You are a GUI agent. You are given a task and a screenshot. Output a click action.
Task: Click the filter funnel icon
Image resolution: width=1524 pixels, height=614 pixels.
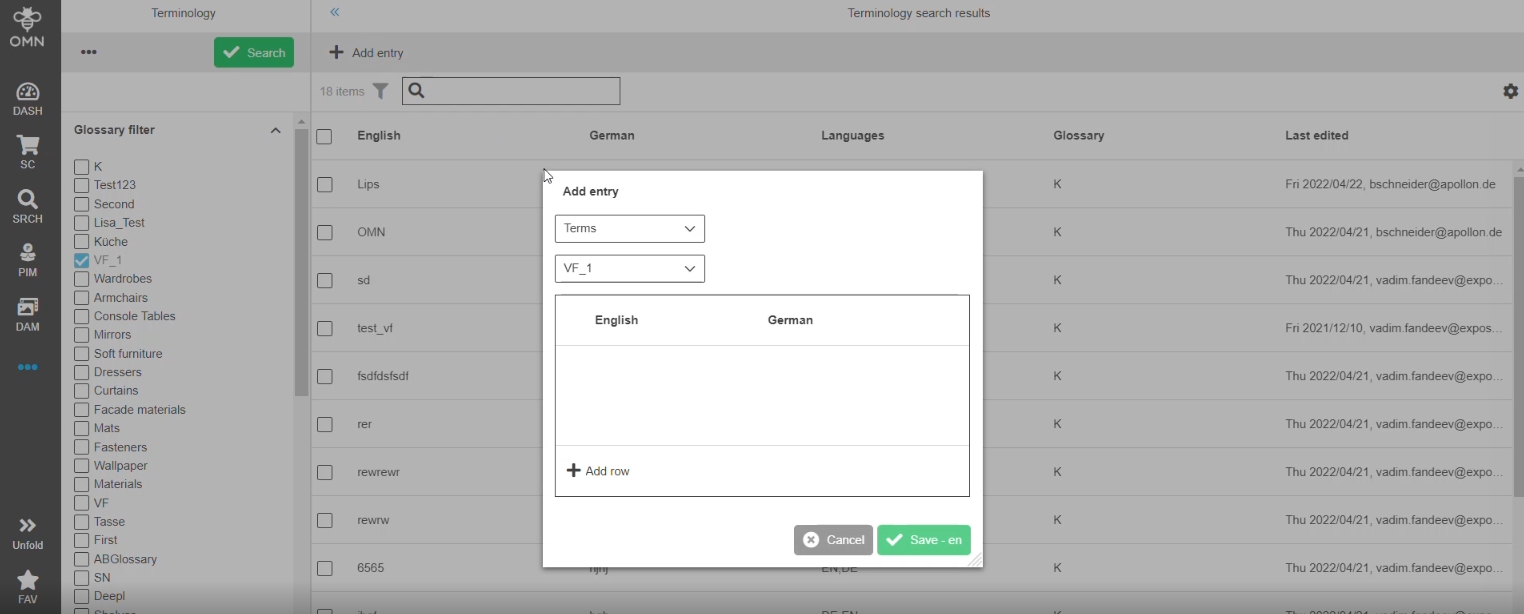pyautogui.click(x=380, y=91)
